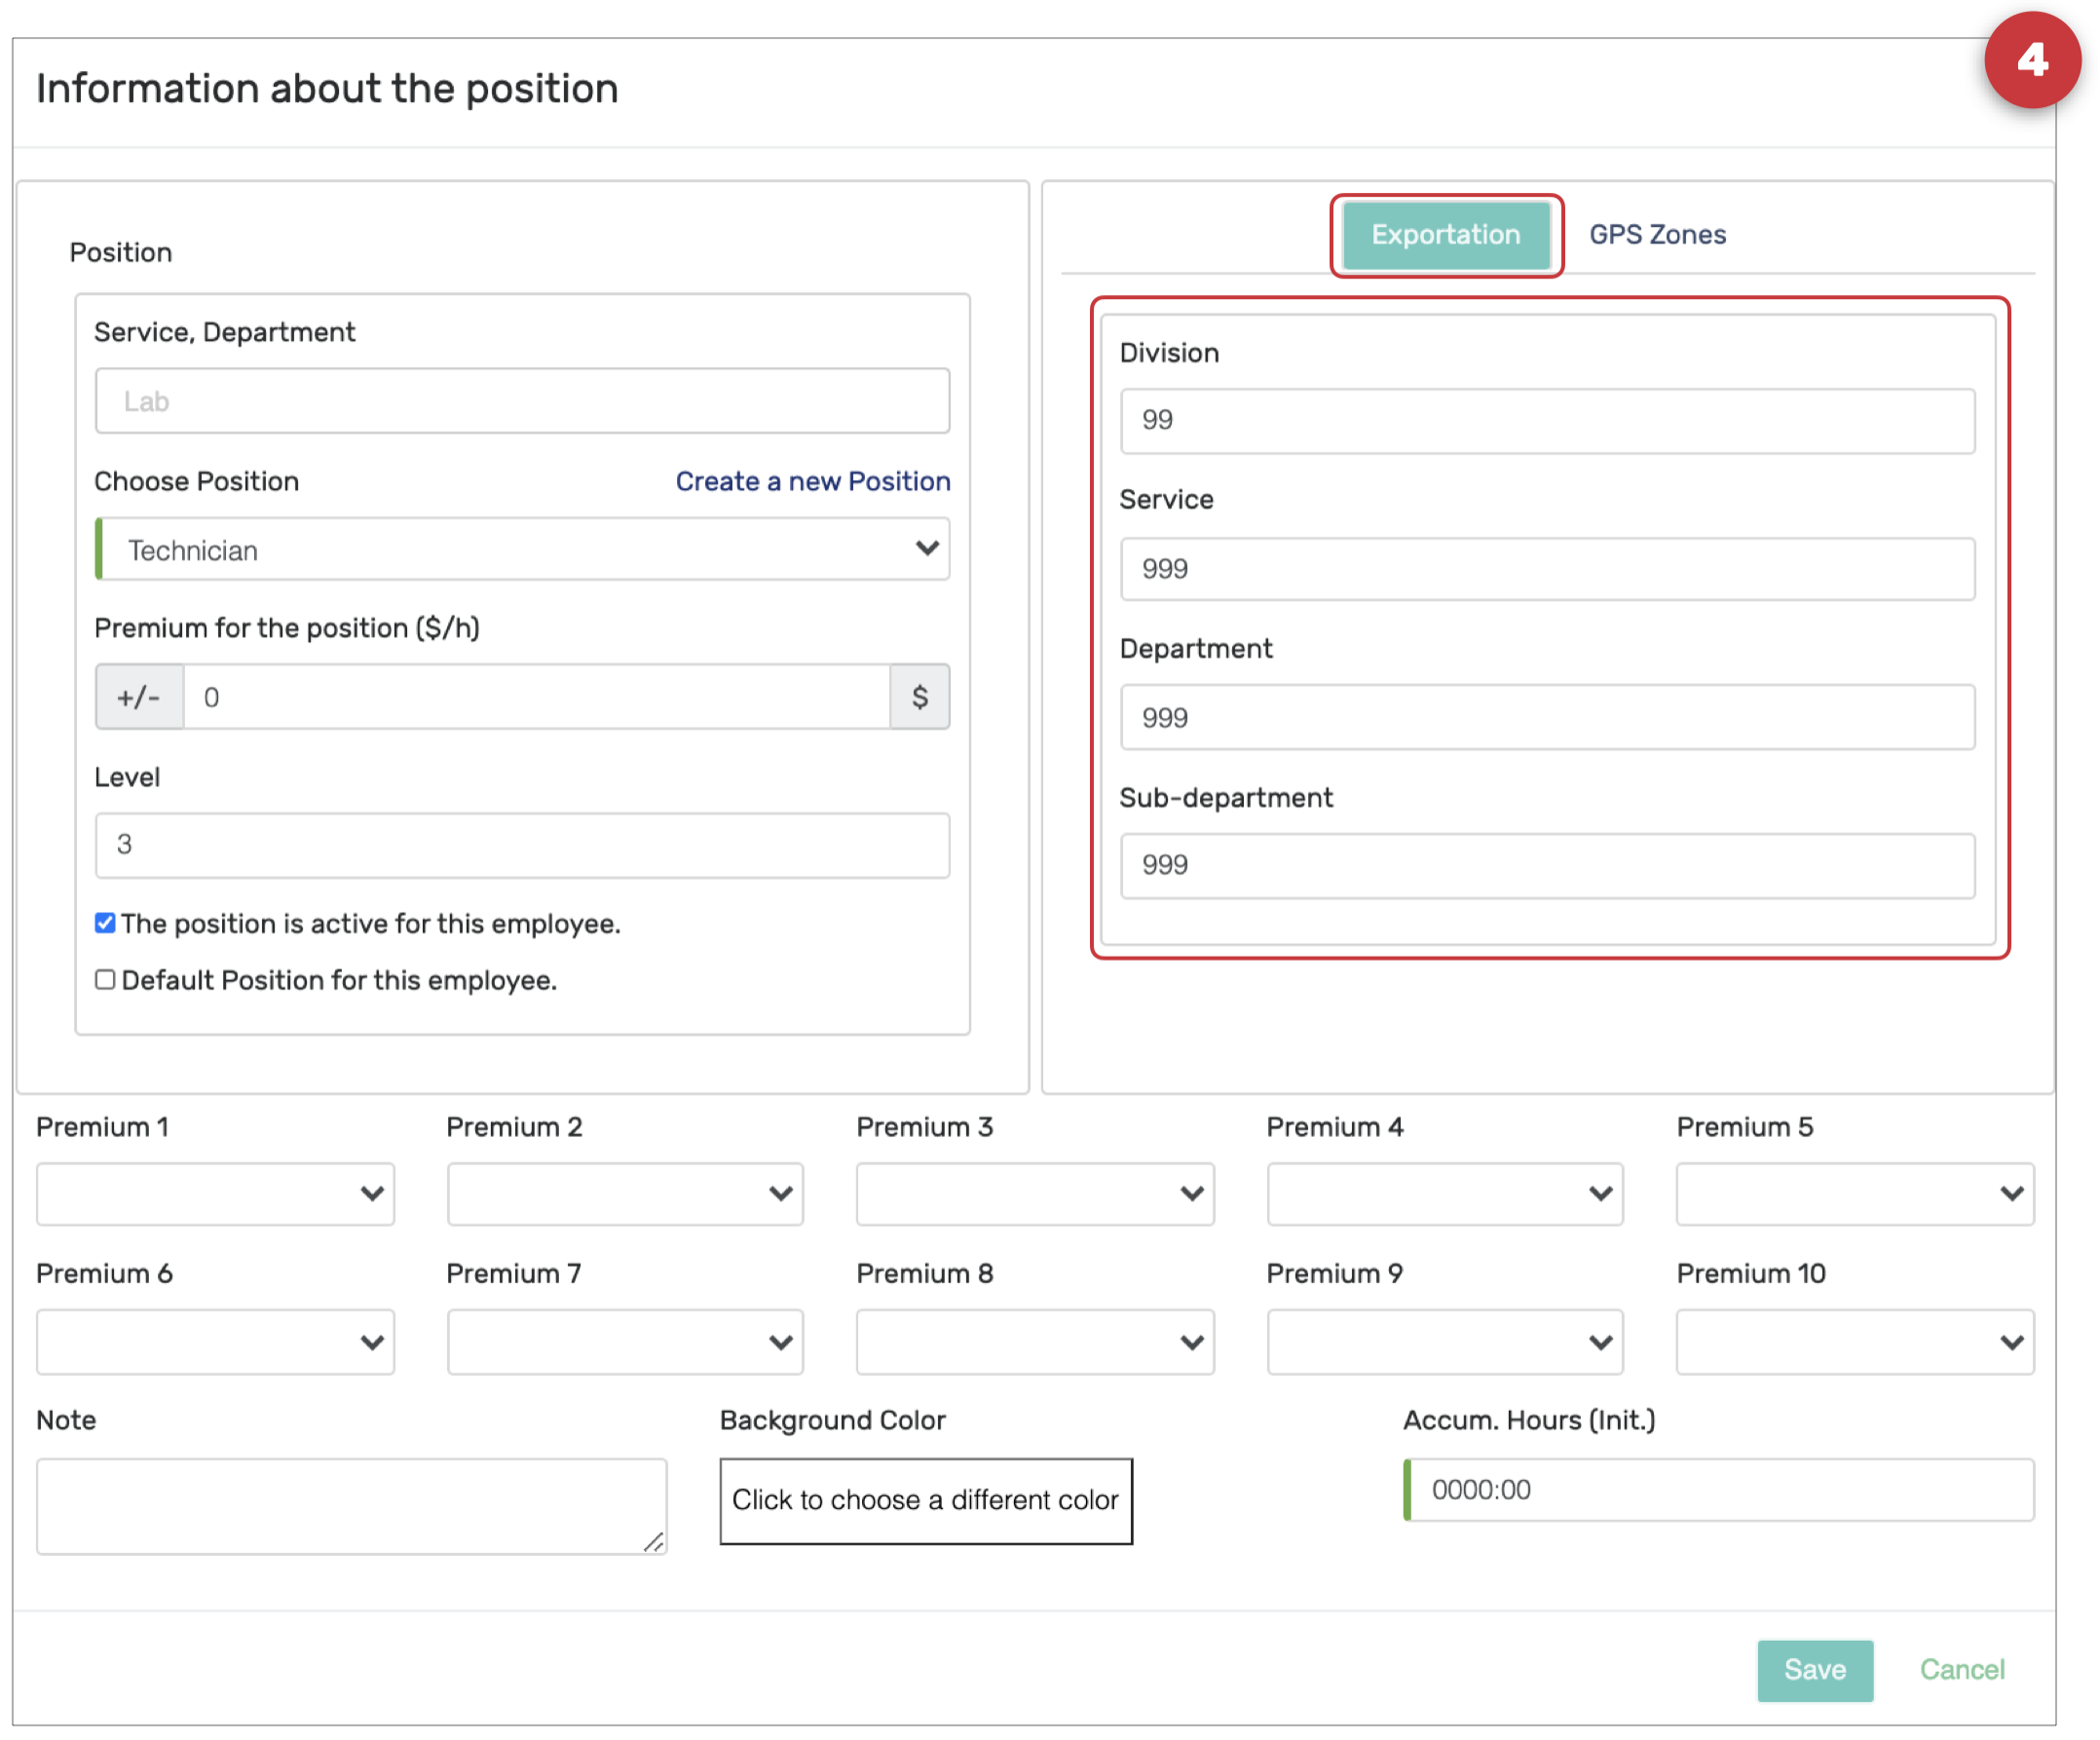Click the red step 4 badge
Image resolution: width=2100 pixels, height=1740 pixels.
point(2031,60)
